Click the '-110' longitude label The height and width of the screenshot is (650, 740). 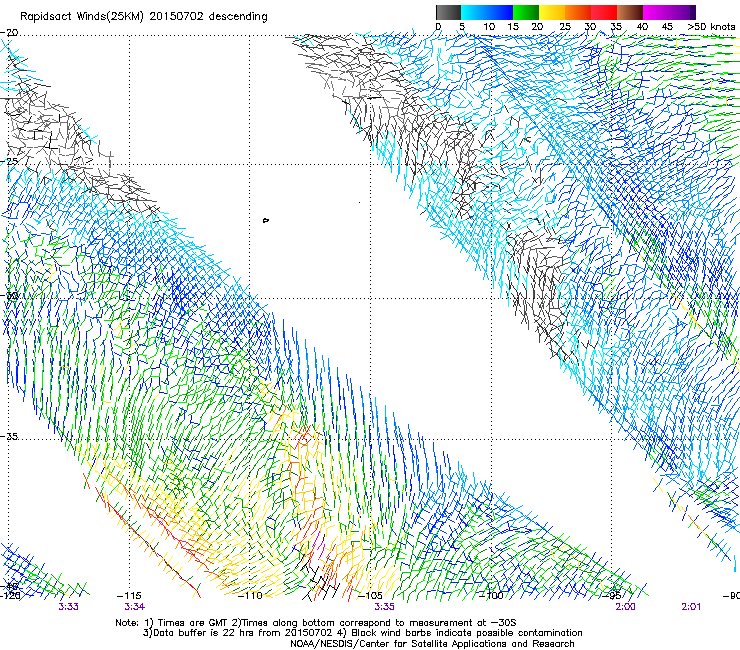point(249,595)
